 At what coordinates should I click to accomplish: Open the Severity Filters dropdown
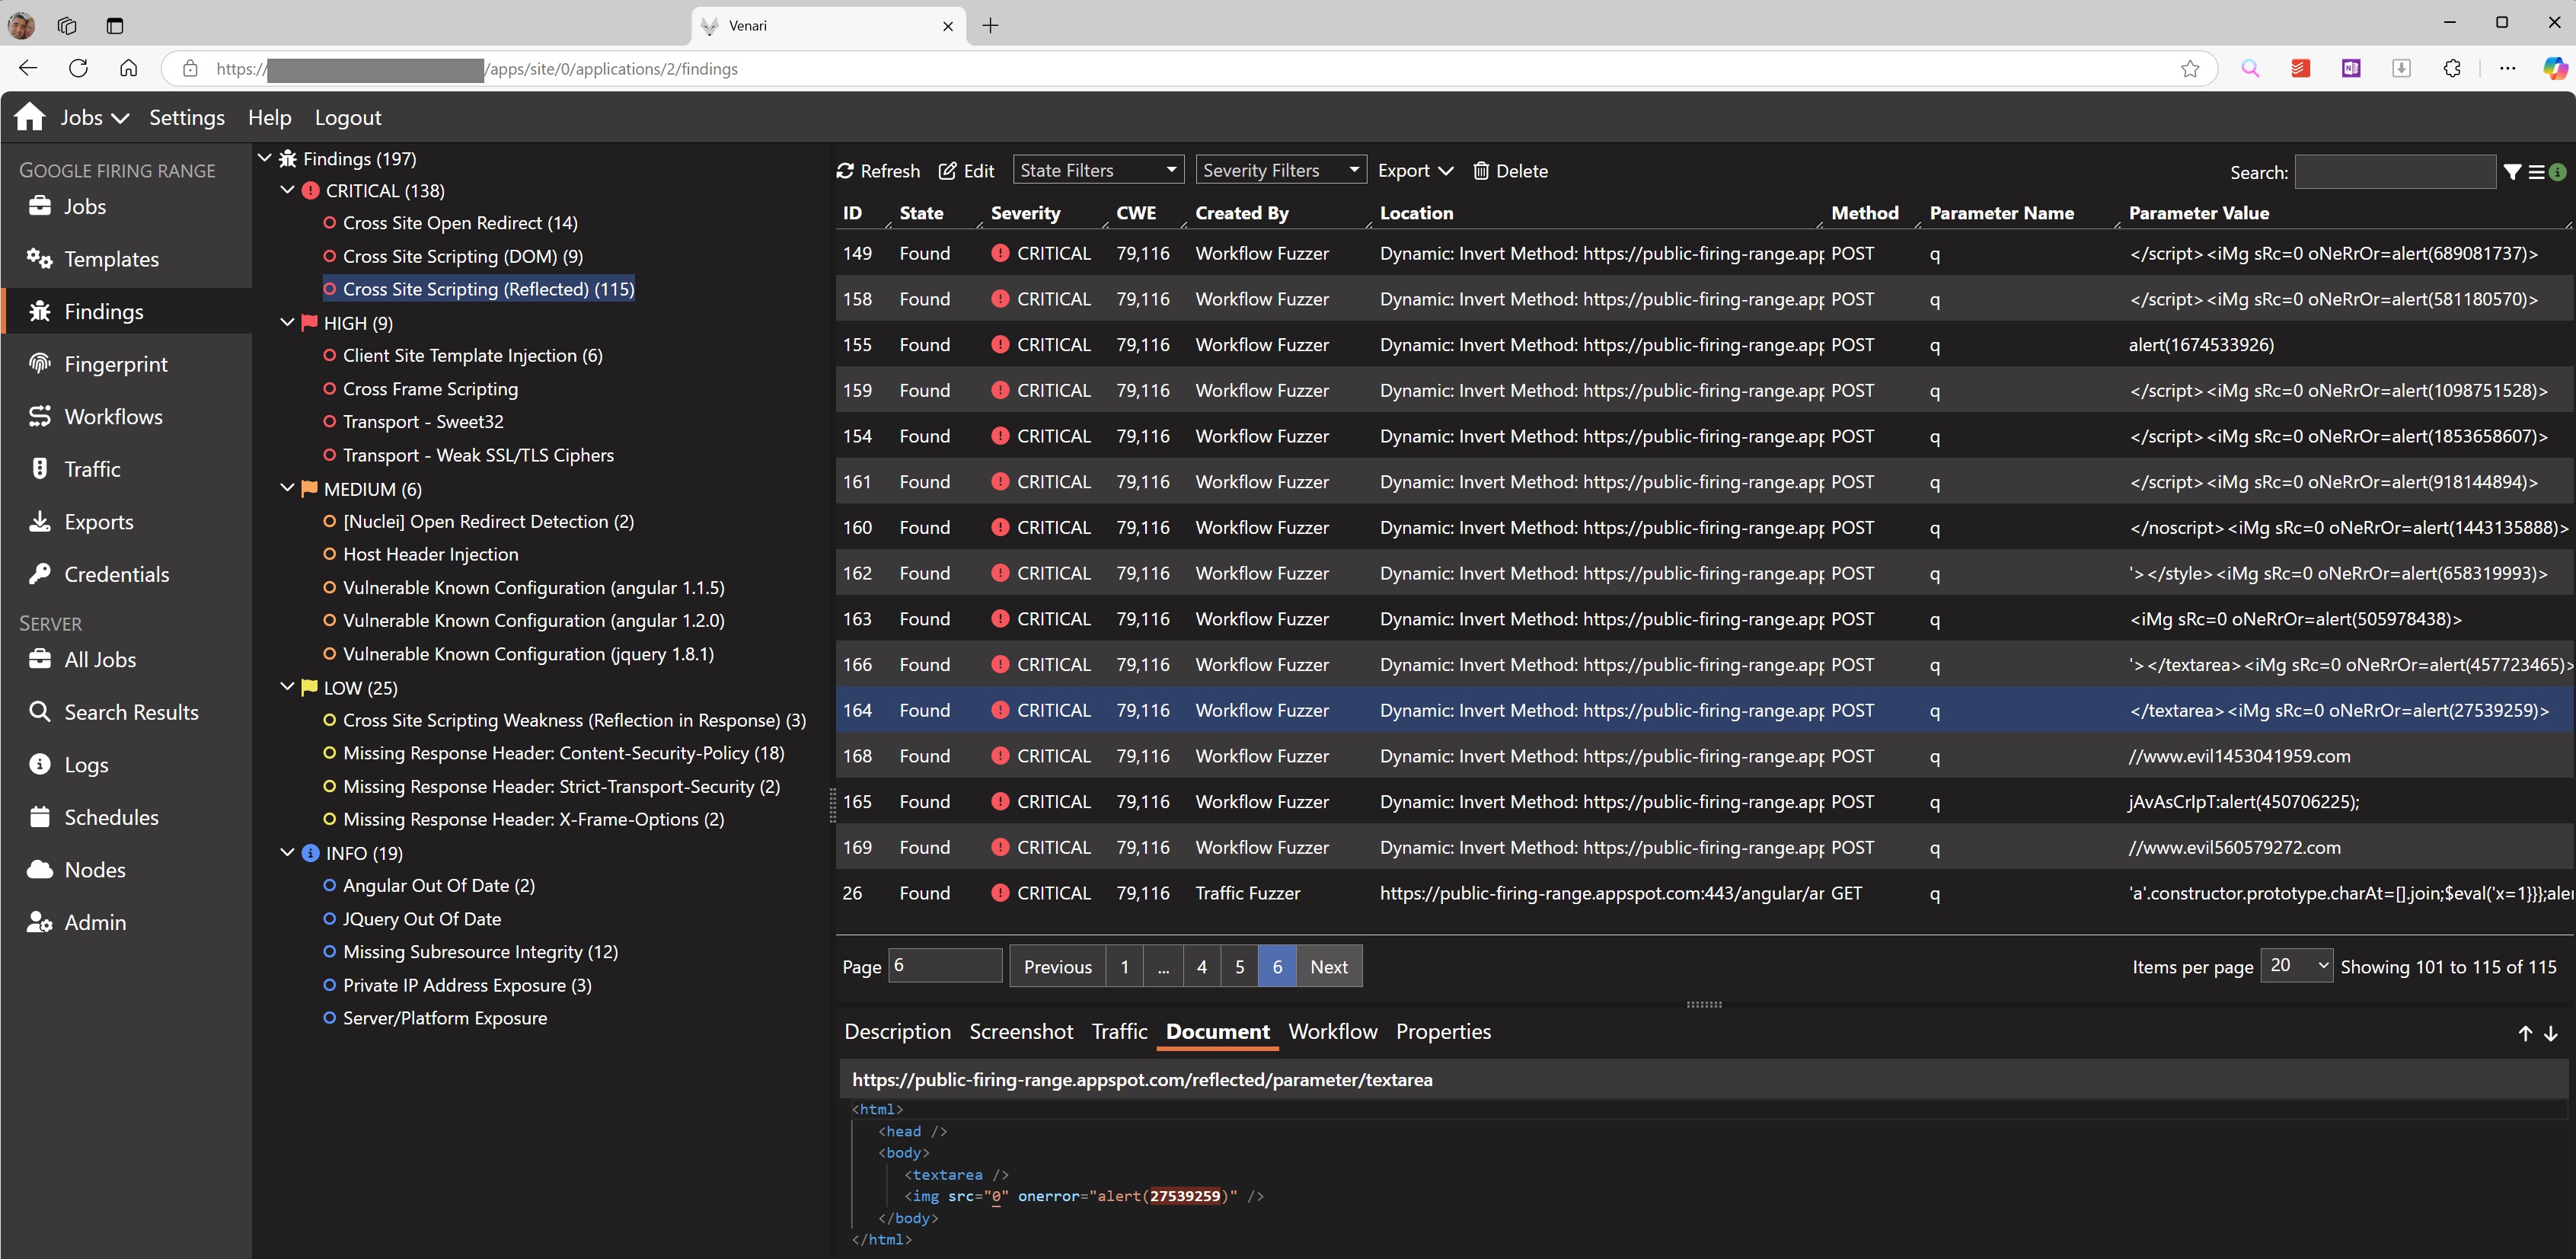tap(1280, 170)
